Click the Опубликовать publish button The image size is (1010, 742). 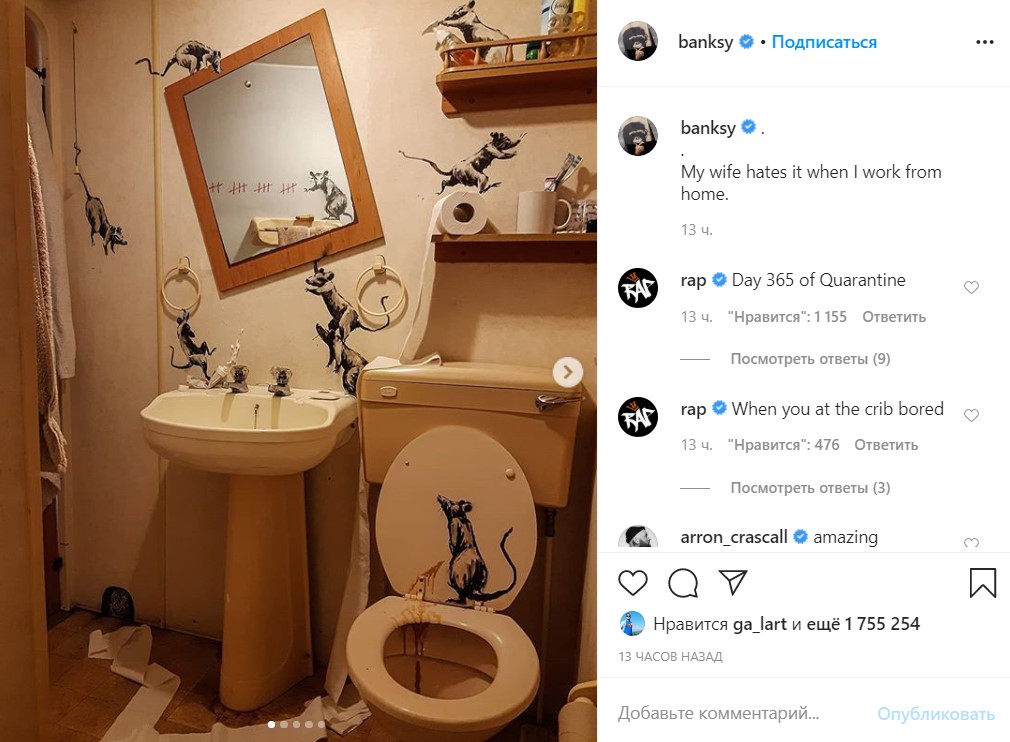pos(935,714)
